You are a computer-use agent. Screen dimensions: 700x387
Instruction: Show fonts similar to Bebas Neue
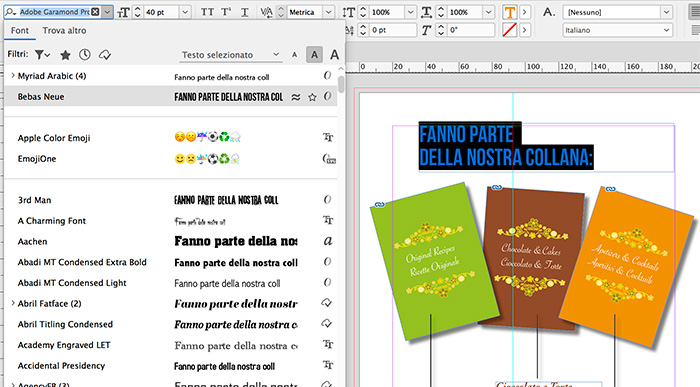point(296,97)
